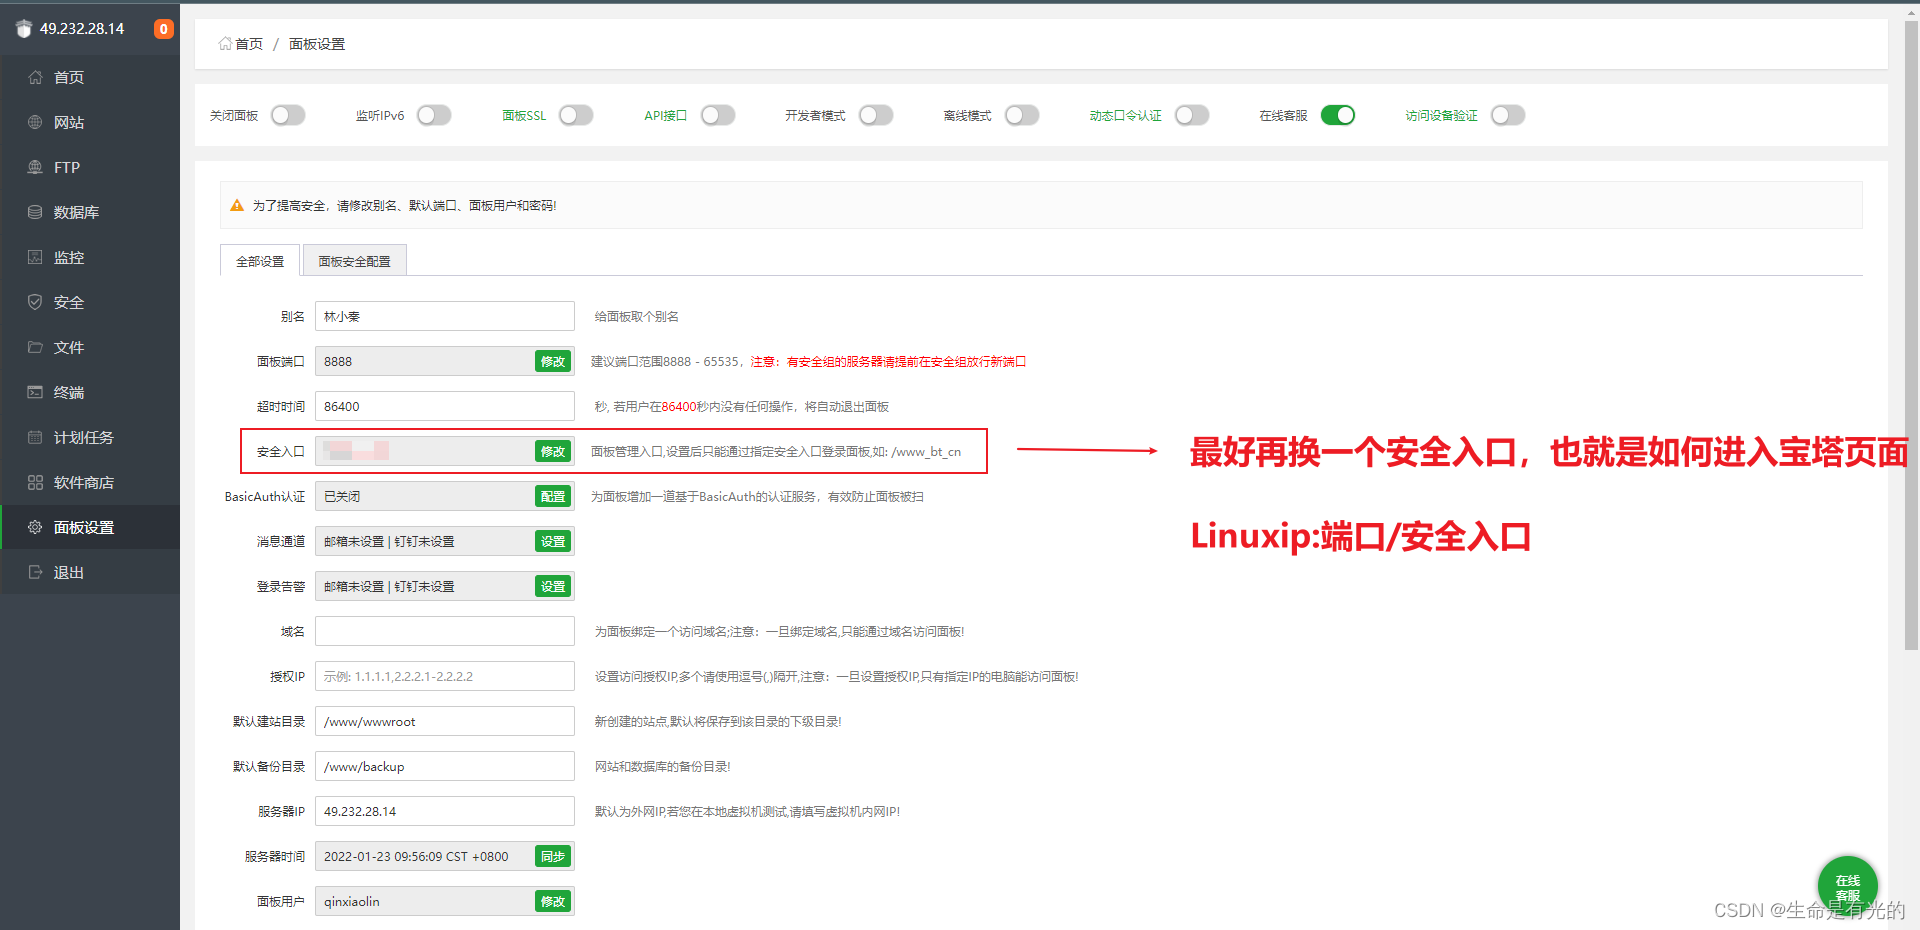Click 访问设备验证 label link
Image resolution: width=1920 pixels, height=930 pixels.
(x=1442, y=116)
